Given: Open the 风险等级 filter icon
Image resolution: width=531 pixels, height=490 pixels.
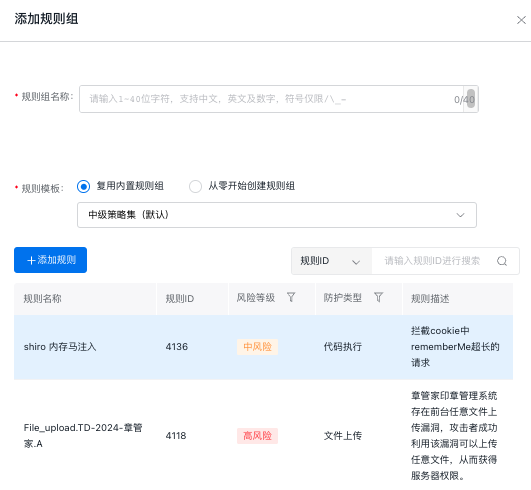Looking at the screenshot, I should 291,297.
